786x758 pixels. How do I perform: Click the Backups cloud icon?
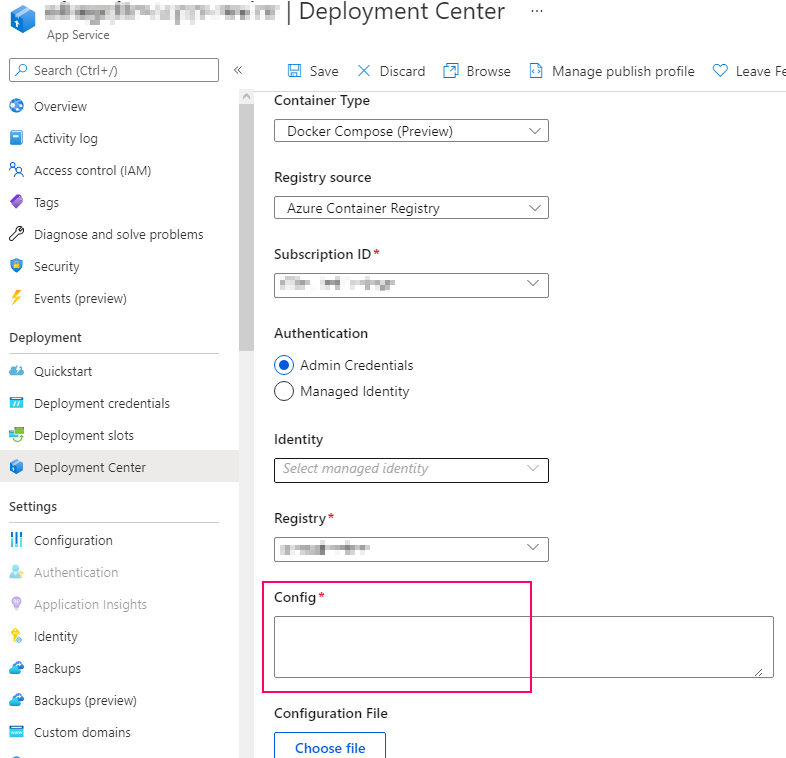click(x=17, y=668)
